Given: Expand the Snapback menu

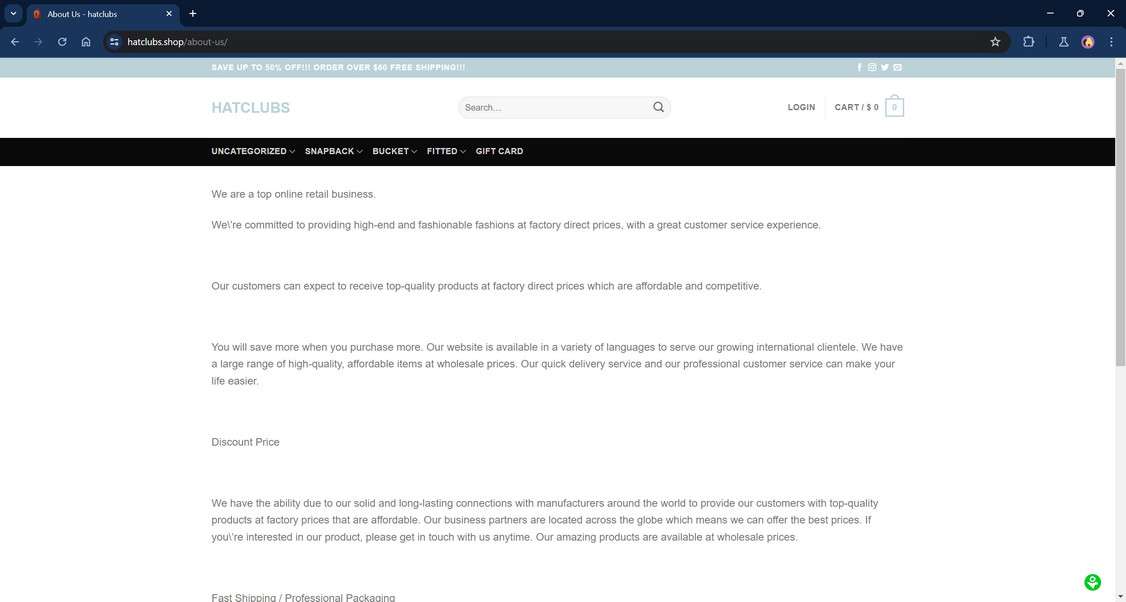Looking at the screenshot, I should pyautogui.click(x=333, y=151).
